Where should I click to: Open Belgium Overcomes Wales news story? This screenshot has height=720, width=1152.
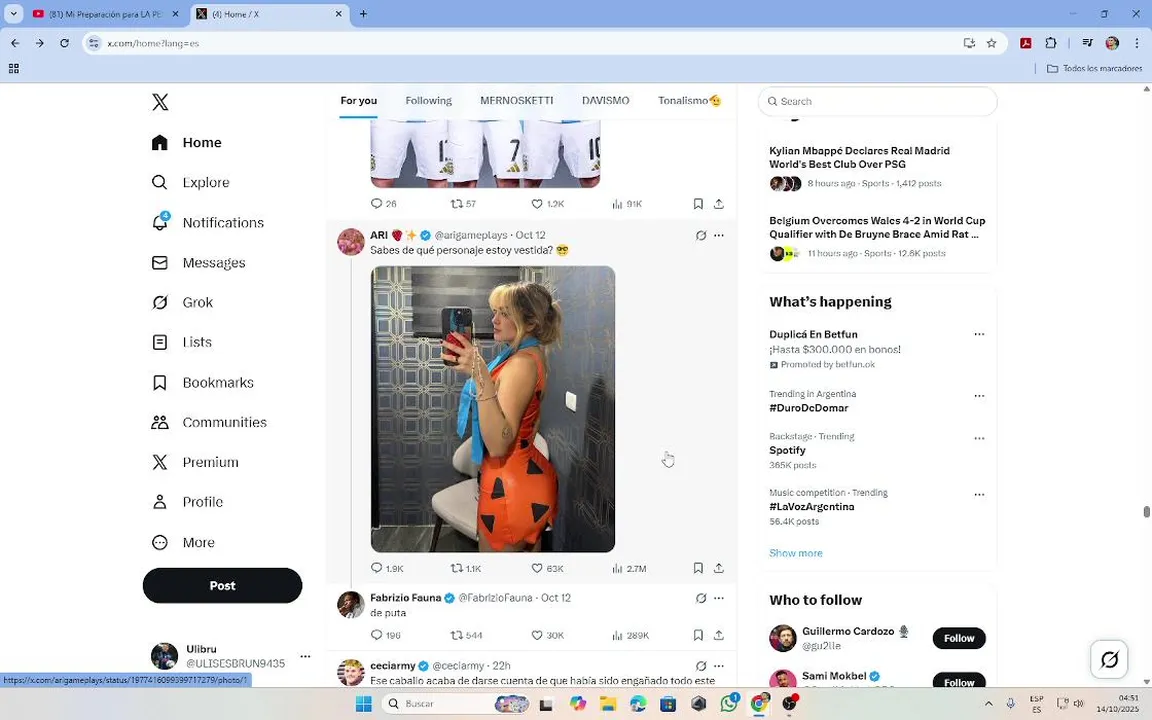tap(877, 237)
